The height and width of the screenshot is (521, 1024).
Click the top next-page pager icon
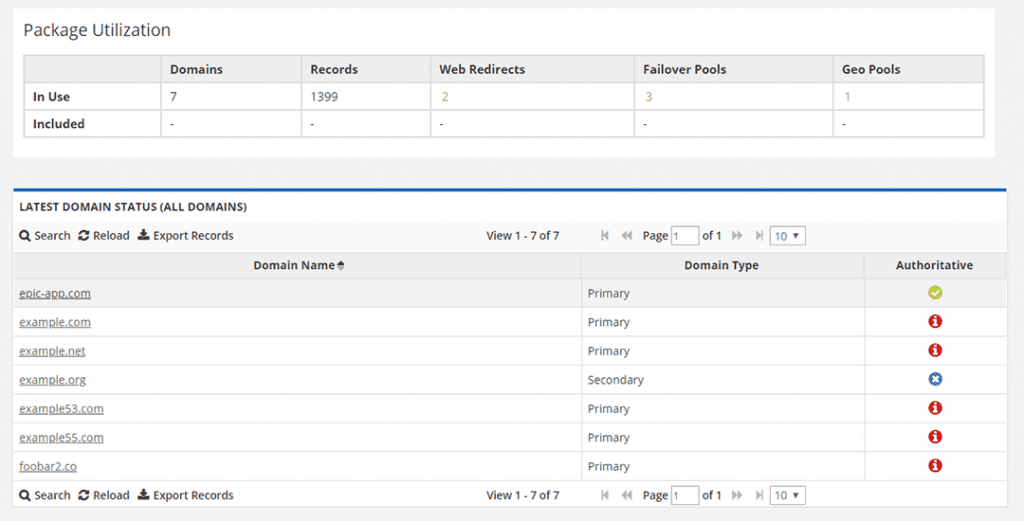tap(737, 236)
